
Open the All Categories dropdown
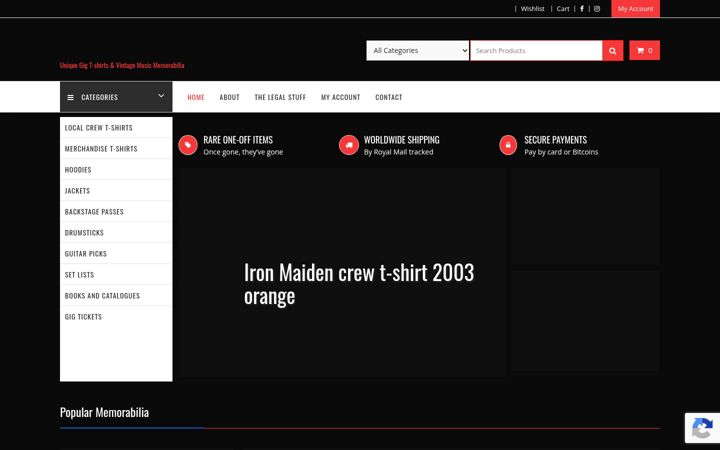click(417, 51)
